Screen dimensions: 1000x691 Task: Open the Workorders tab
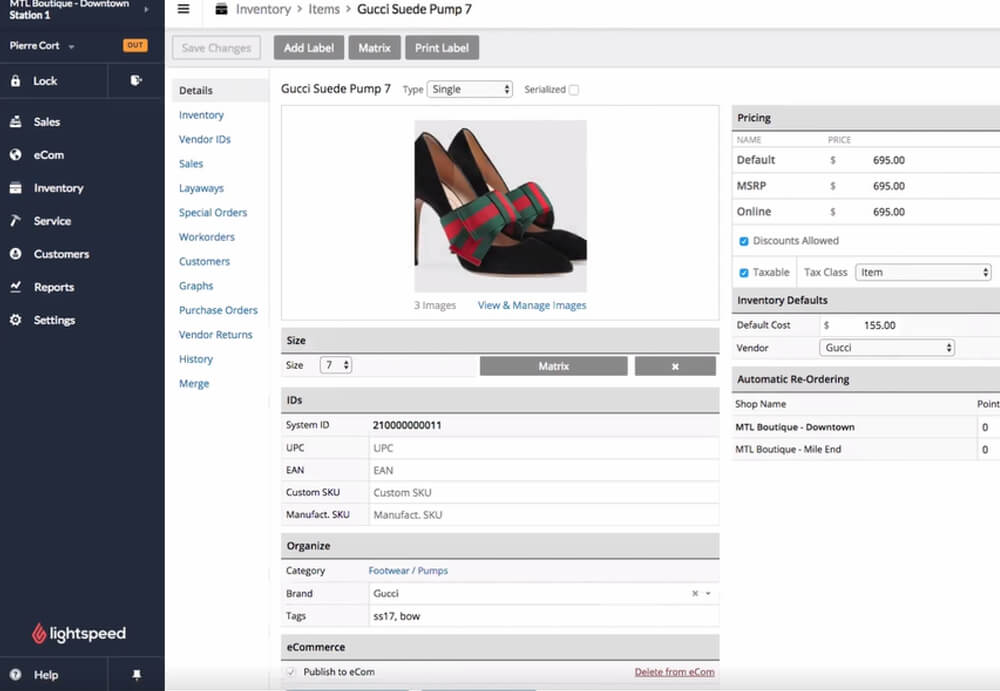[x=207, y=237]
